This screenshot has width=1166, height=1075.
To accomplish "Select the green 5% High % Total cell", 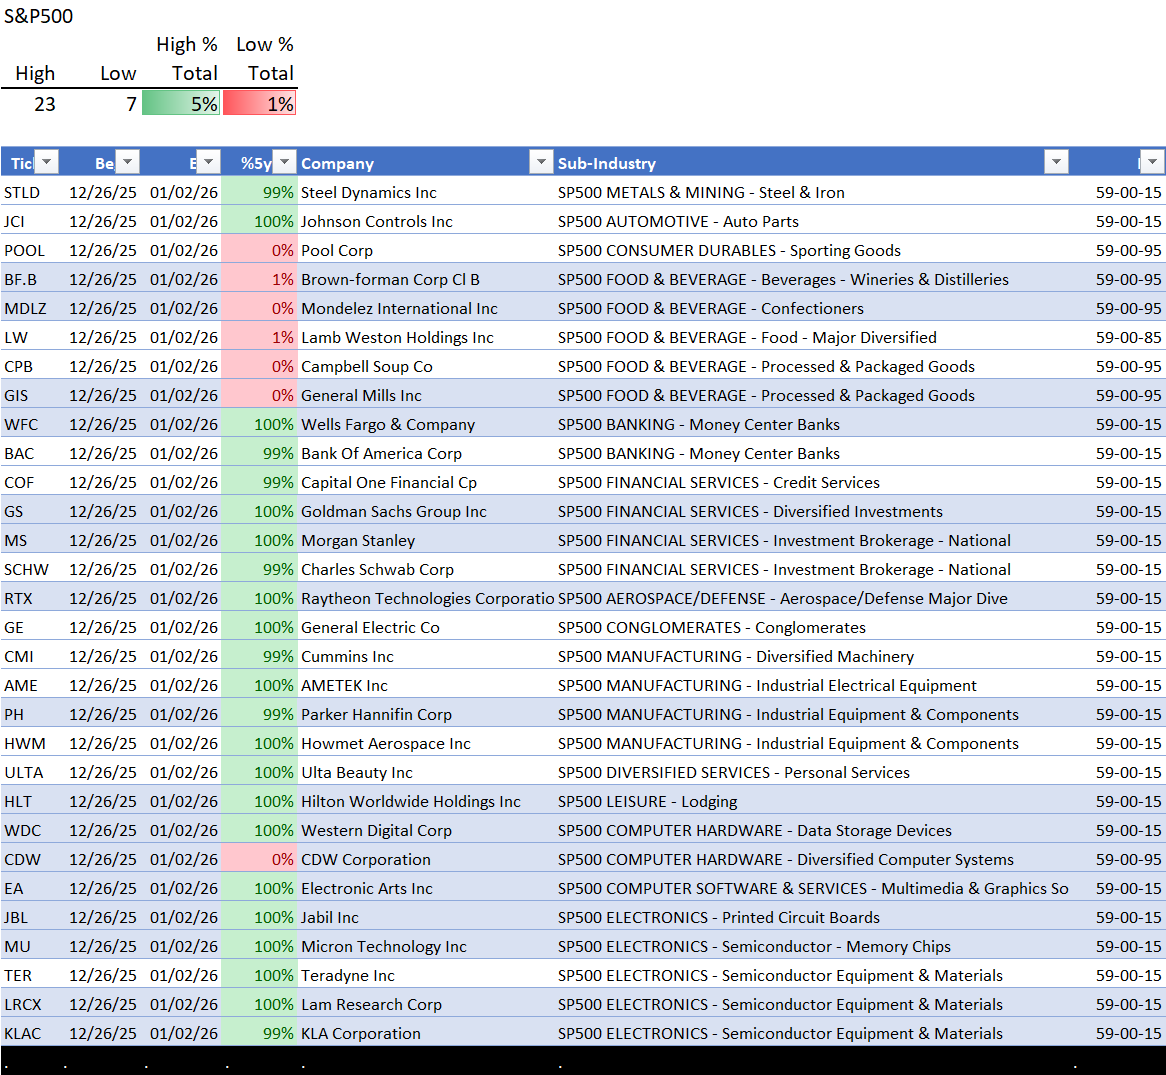I will [x=181, y=103].
